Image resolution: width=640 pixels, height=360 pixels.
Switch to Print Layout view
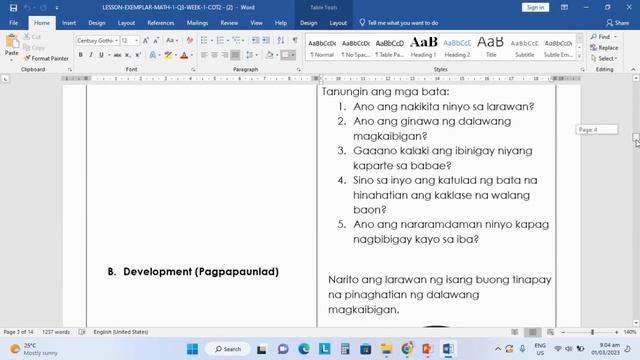pos(533,332)
